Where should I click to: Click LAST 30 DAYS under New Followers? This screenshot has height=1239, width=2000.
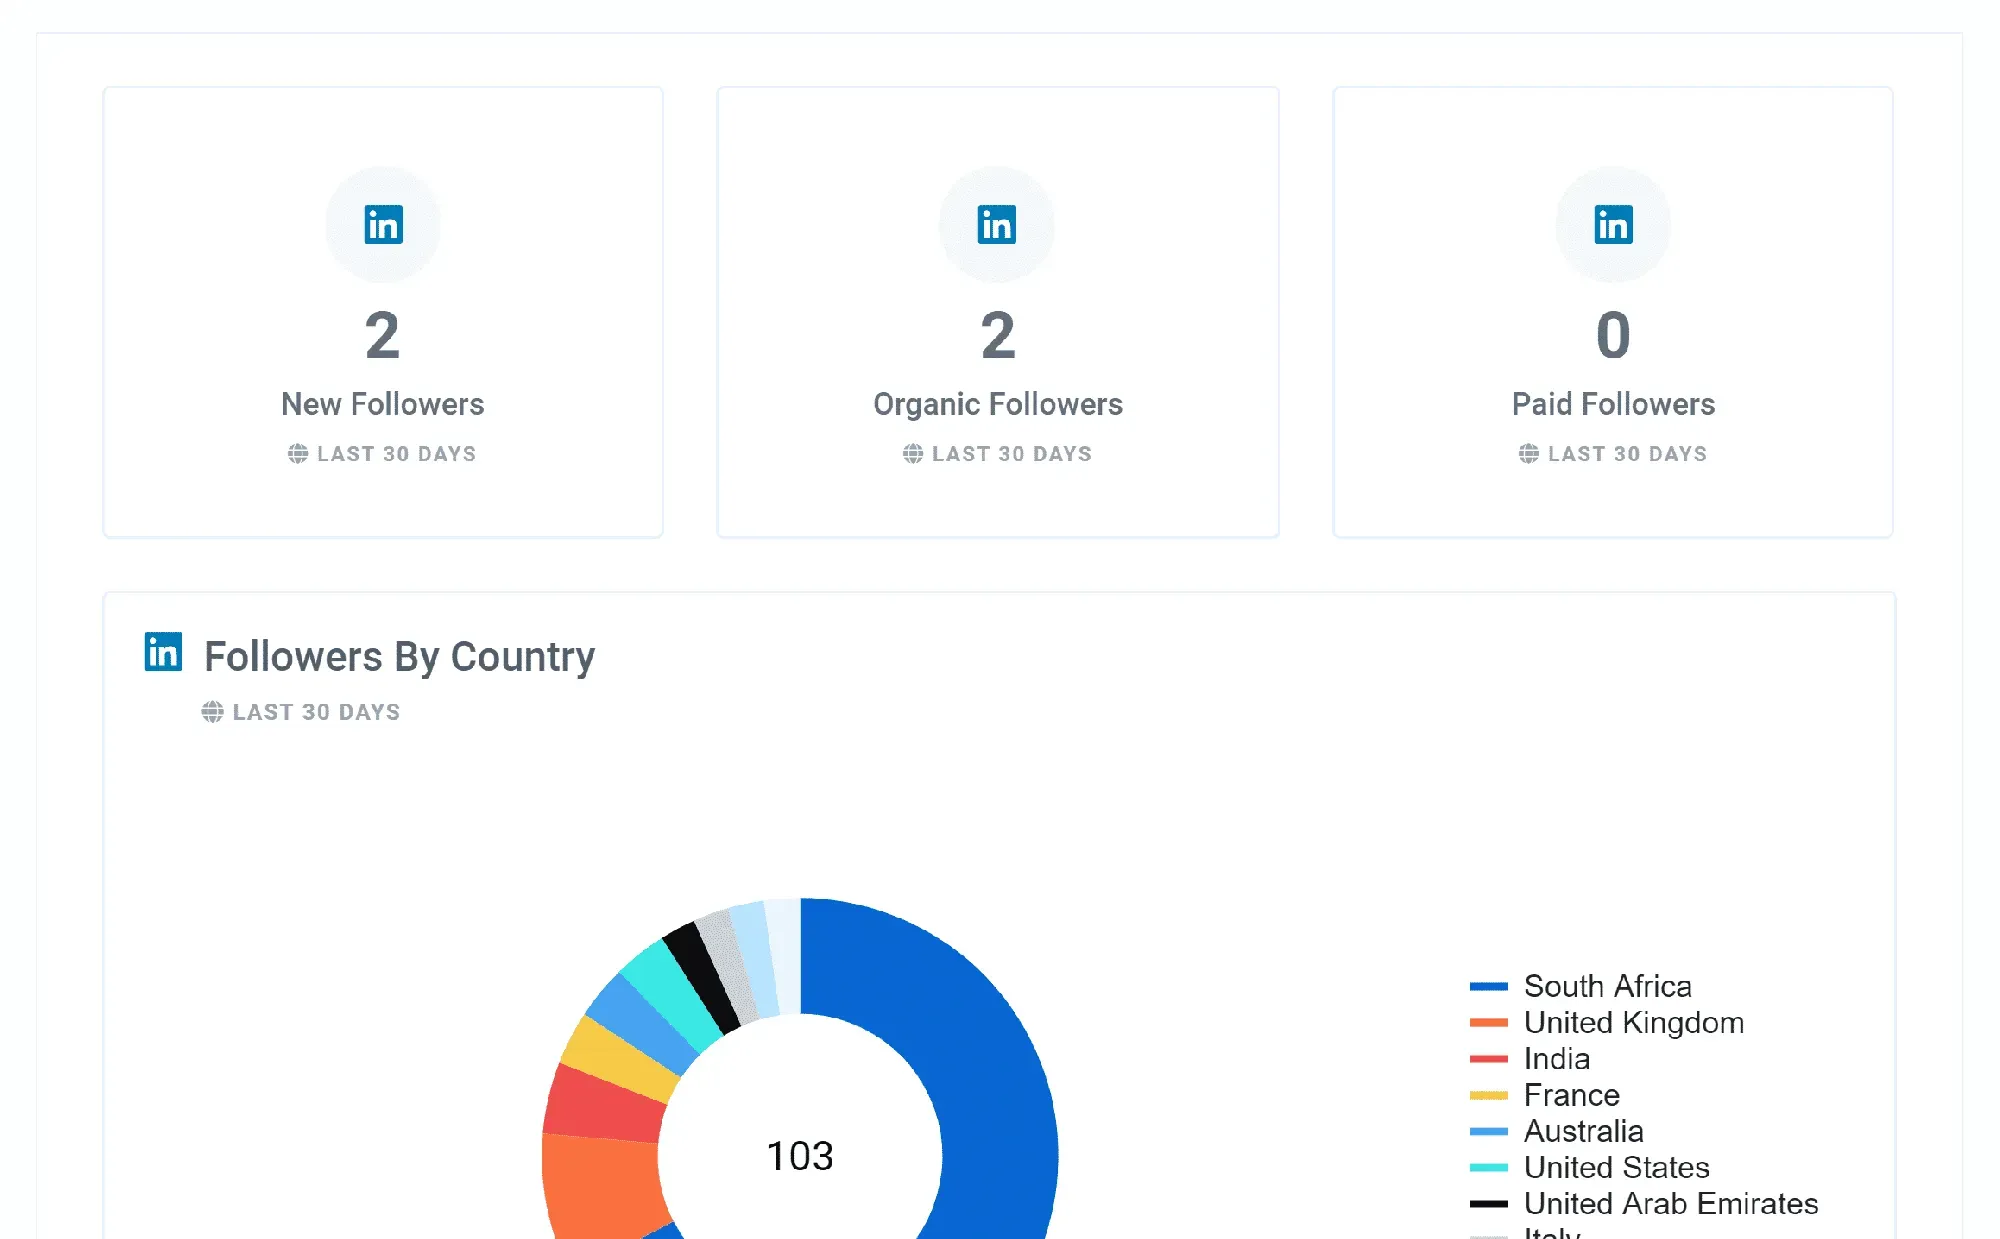[397, 454]
